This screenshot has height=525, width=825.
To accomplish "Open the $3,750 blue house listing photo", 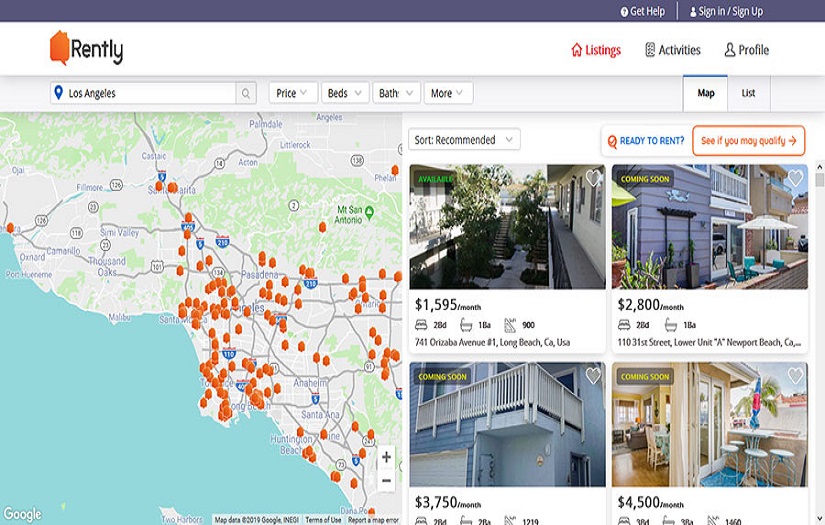I will (x=507, y=424).
